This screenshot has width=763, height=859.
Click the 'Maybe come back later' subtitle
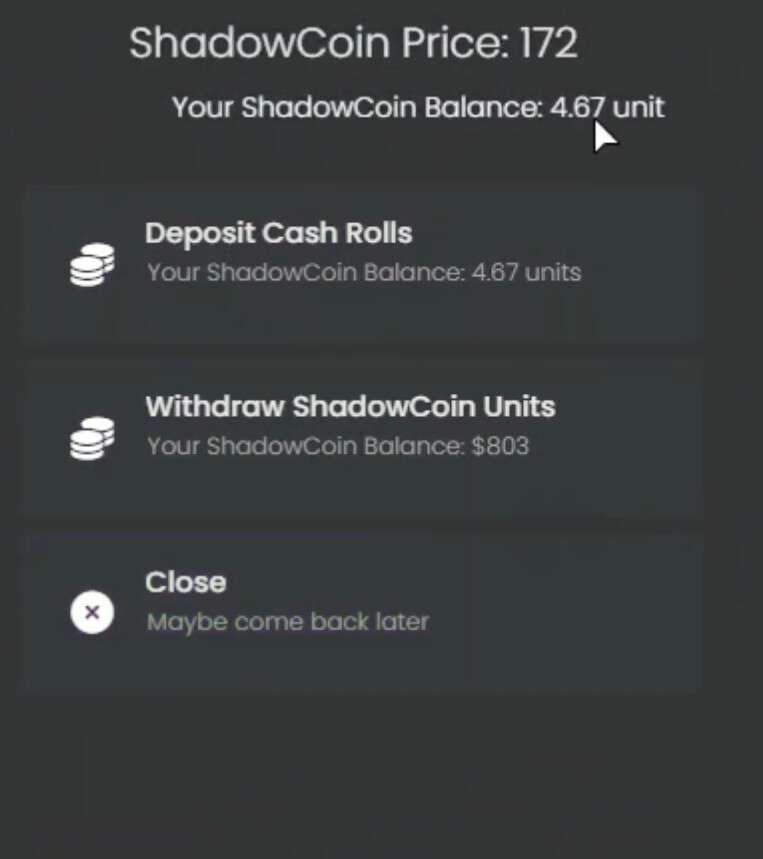pyautogui.click(x=287, y=622)
